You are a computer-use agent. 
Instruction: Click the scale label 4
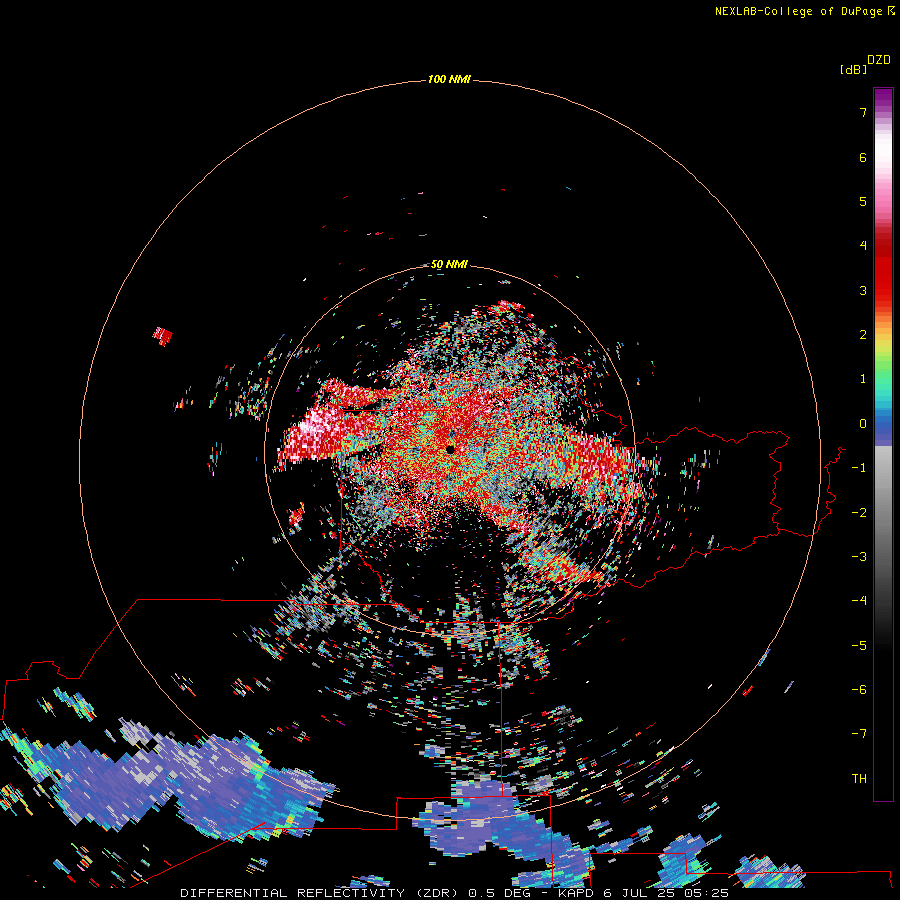pyautogui.click(x=863, y=246)
